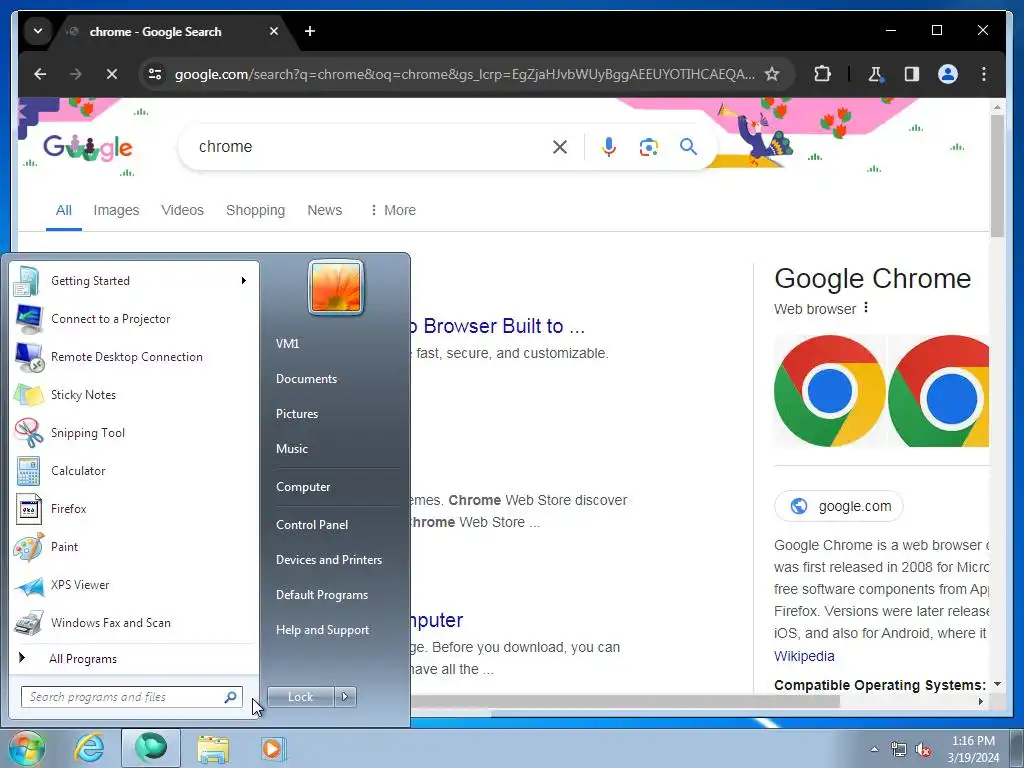Open Chrome Labs flask icon
Image resolution: width=1024 pixels, height=768 pixels.
pos(876,74)
